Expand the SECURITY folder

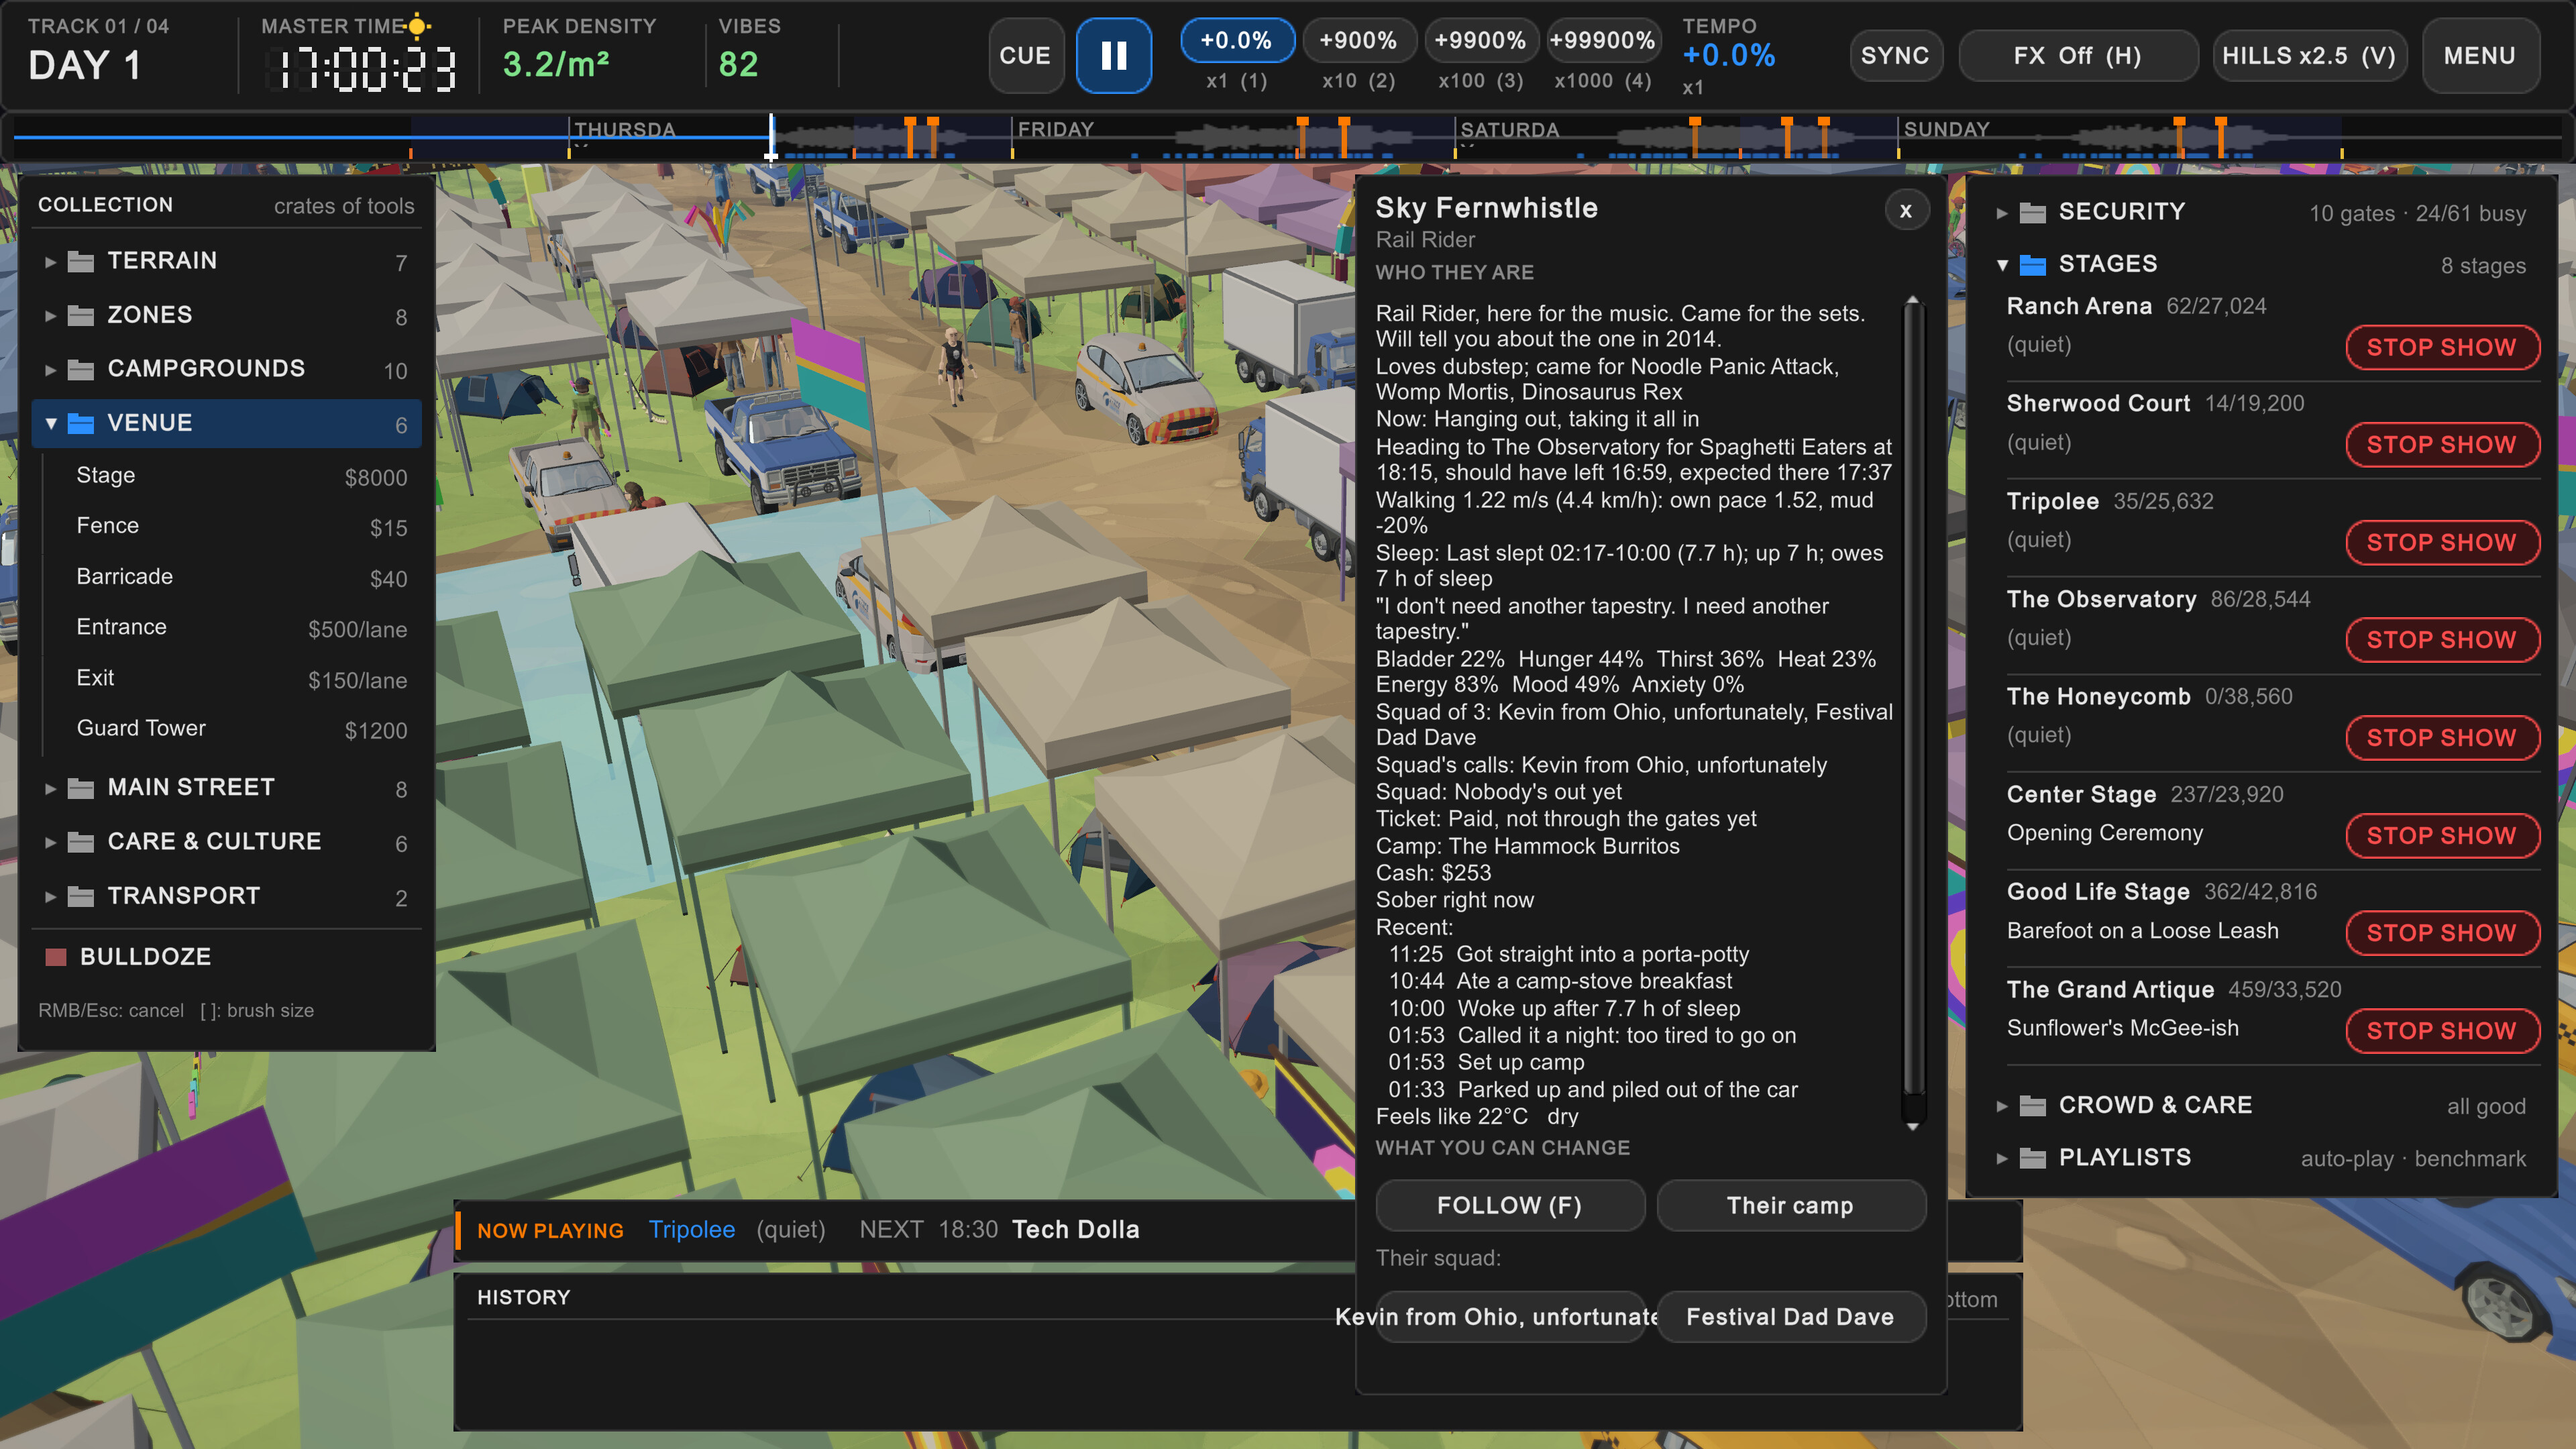pyautogui.click(x=2262, y=213)
